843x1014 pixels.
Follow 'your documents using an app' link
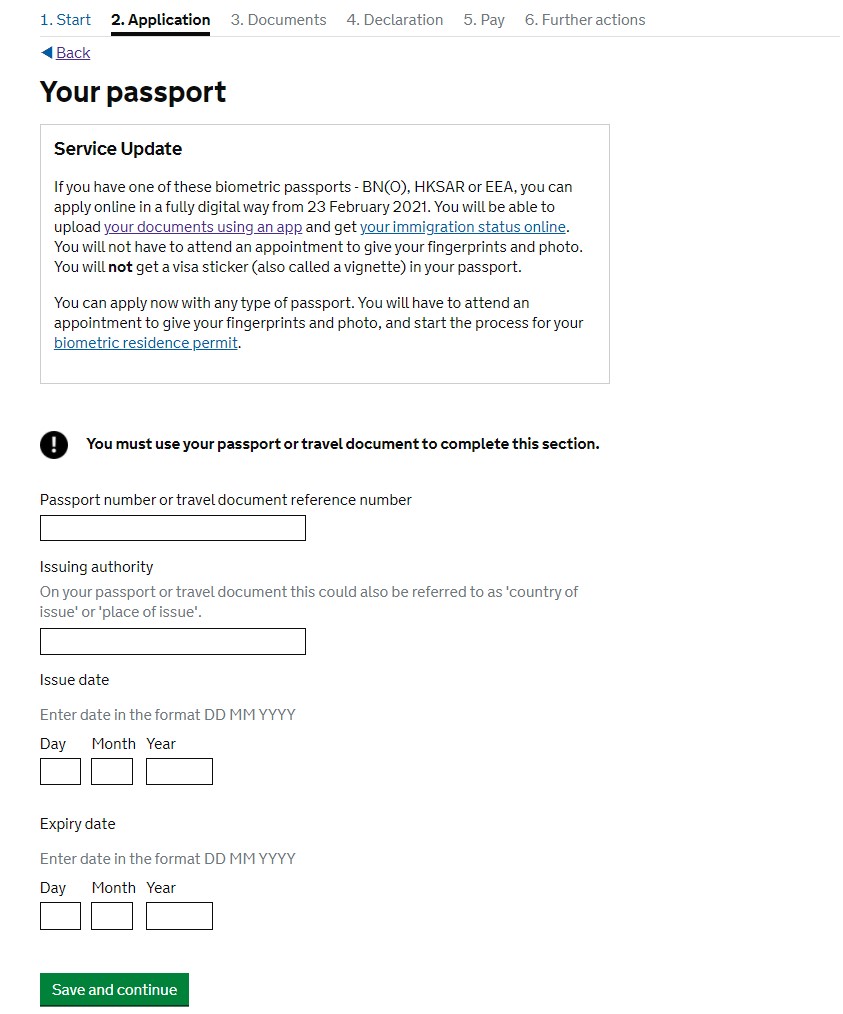(x=203, y=227)
